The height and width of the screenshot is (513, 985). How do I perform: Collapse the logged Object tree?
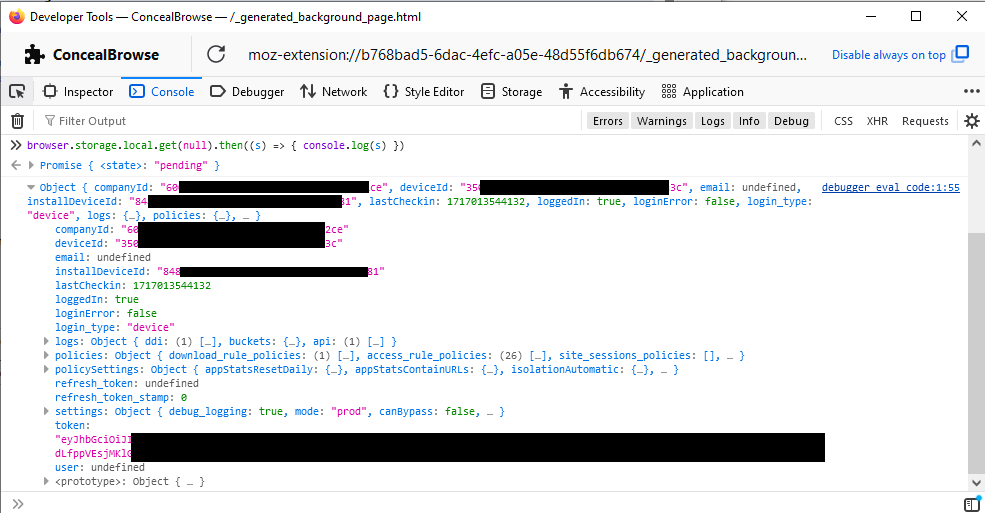pos(31,187)
